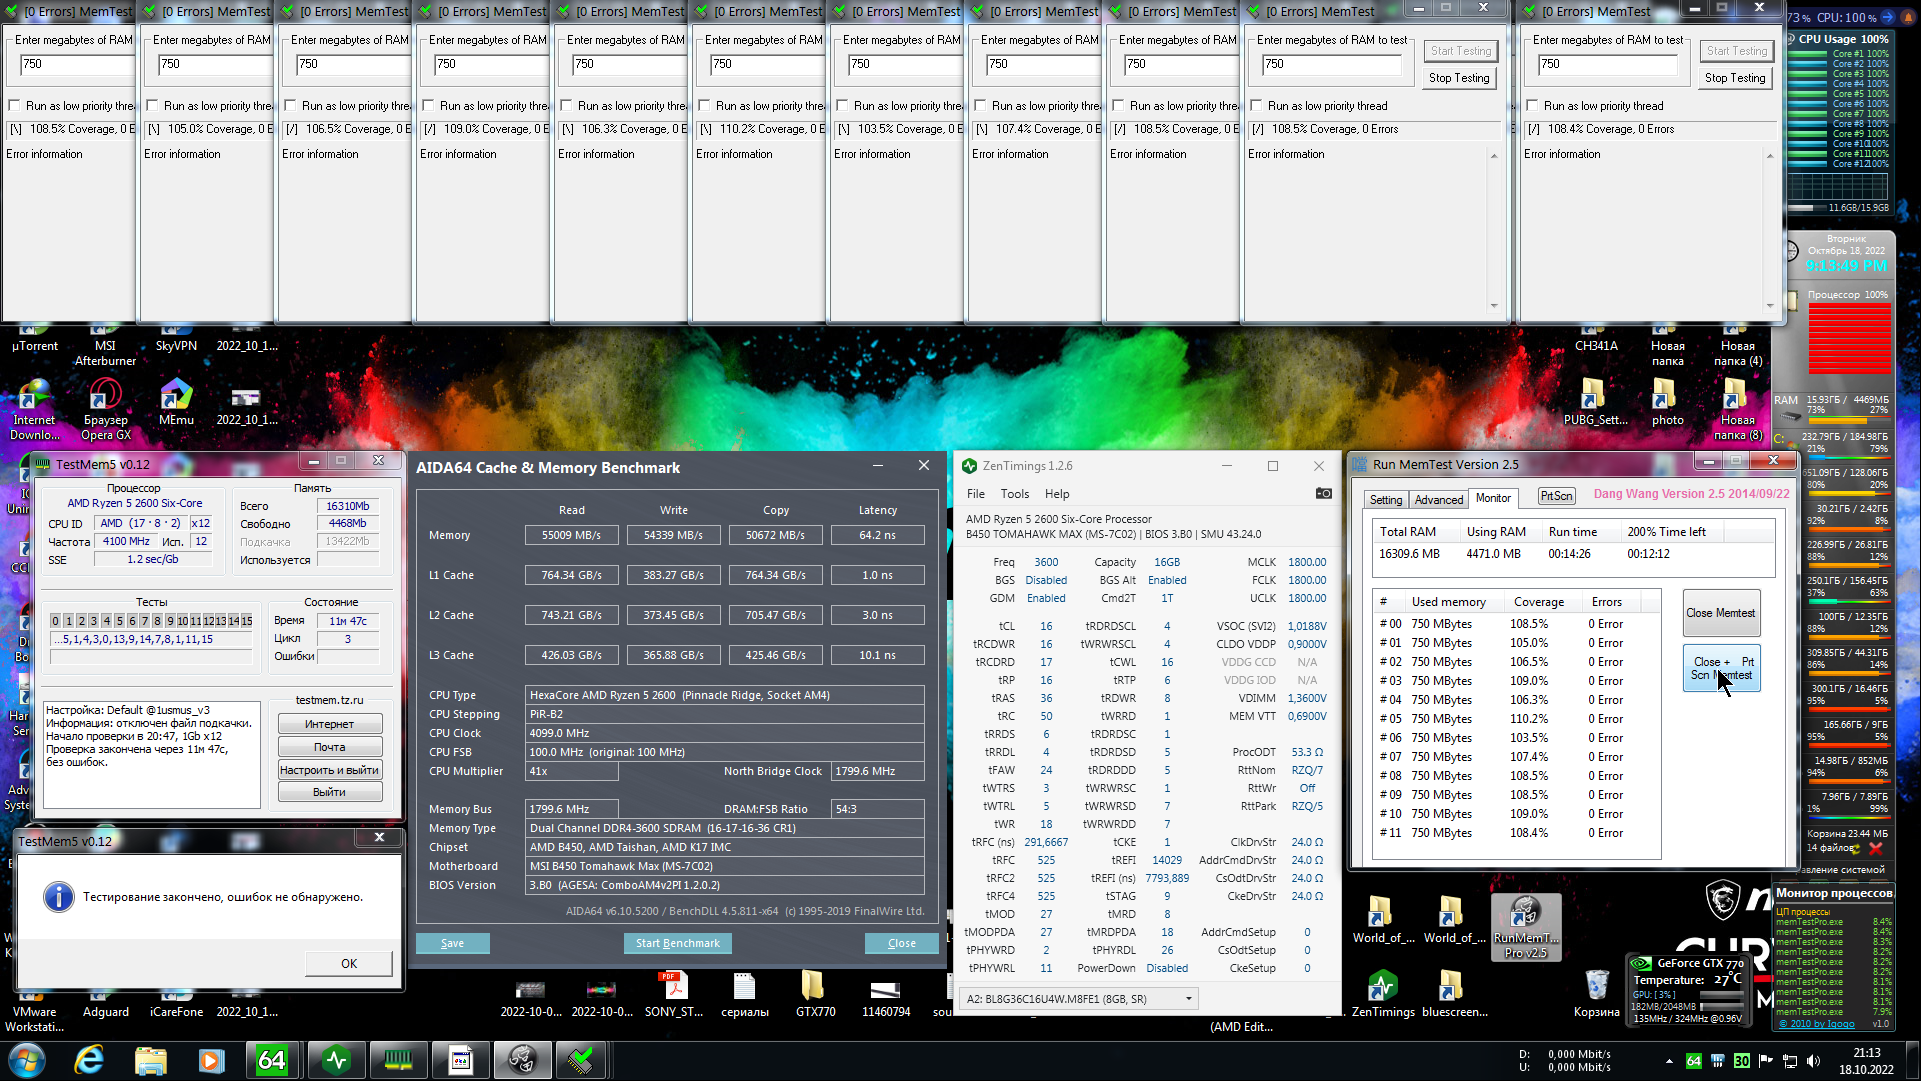Click the Windows Start orb

coord(26,1059)
